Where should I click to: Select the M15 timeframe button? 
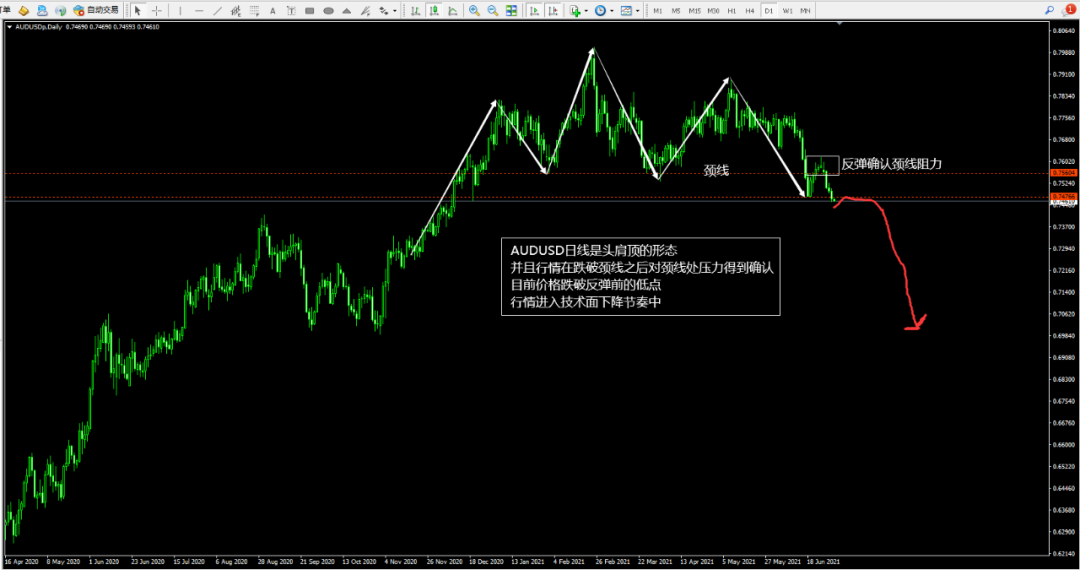(x=695, y=10)
